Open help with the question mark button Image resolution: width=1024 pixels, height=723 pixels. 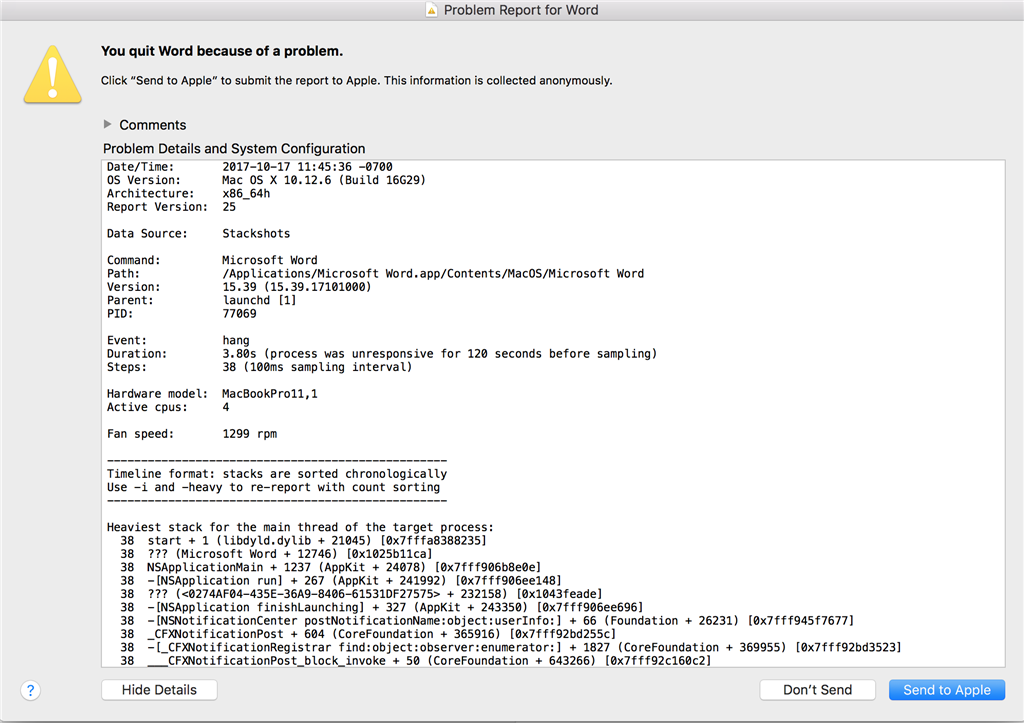click(x=30, y=690)
